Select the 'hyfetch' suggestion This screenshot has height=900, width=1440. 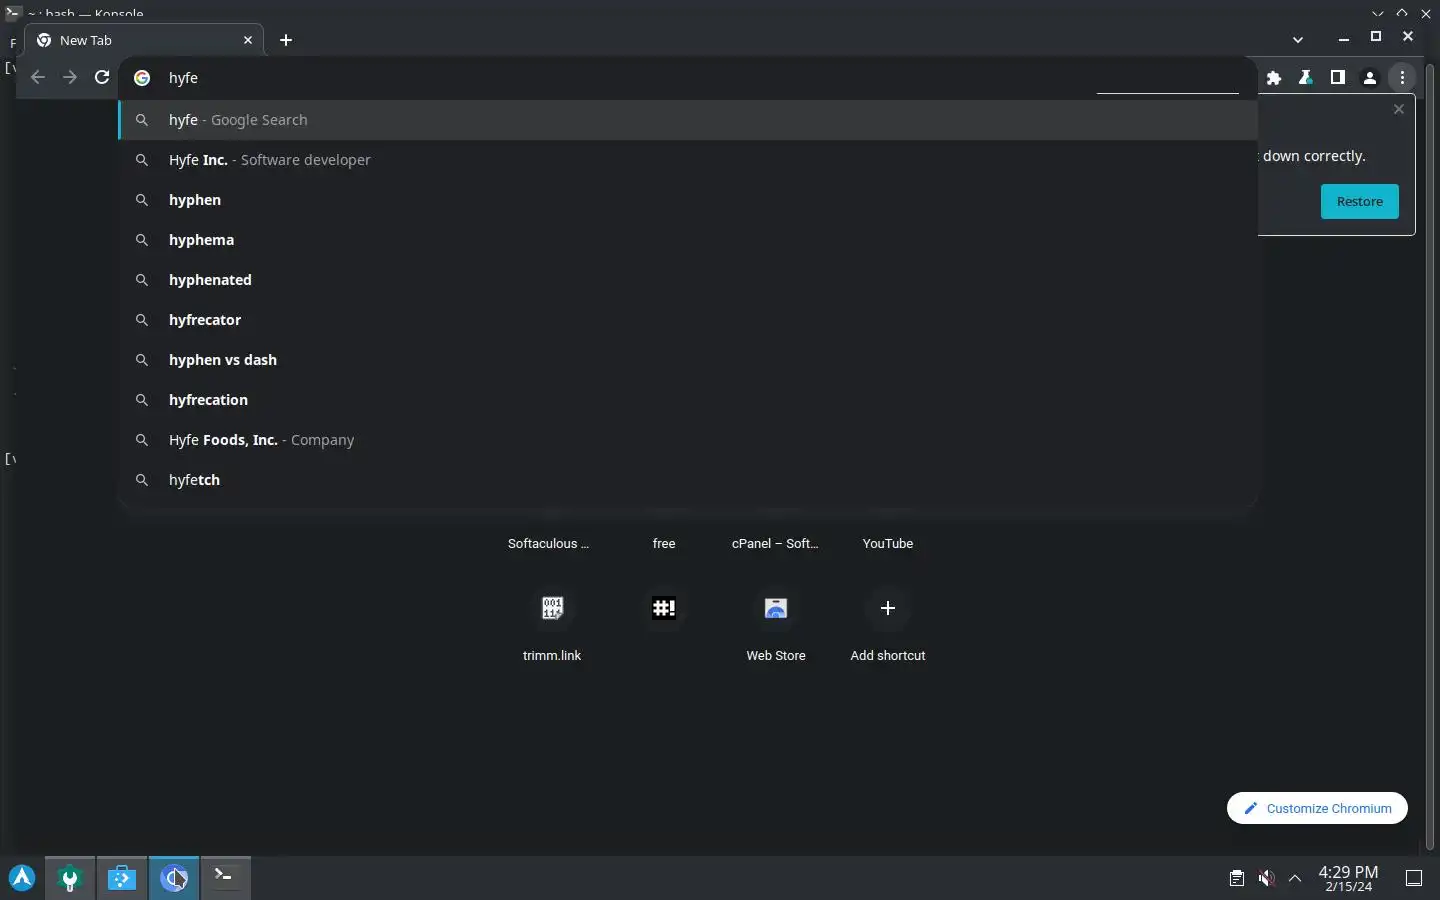[688, 480]
